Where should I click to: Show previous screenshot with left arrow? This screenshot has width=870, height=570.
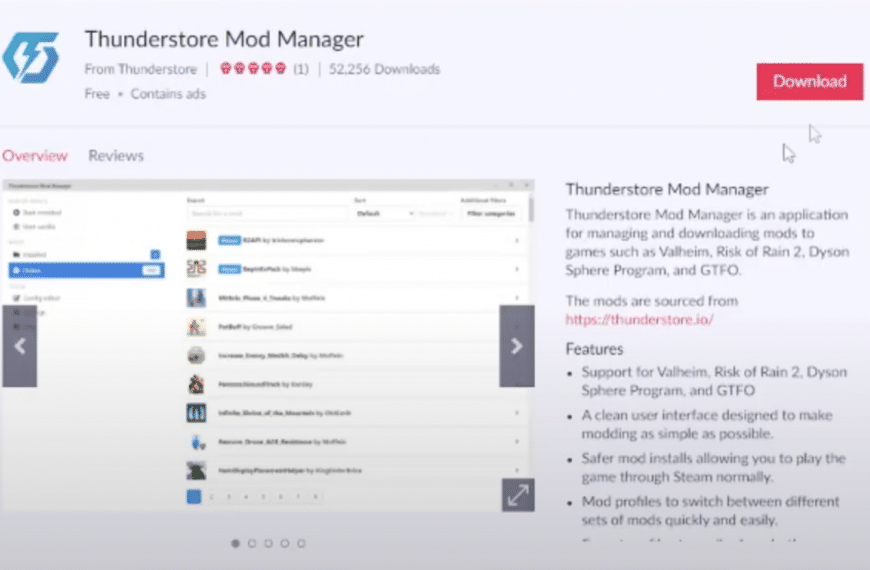(x=19, y=346)
